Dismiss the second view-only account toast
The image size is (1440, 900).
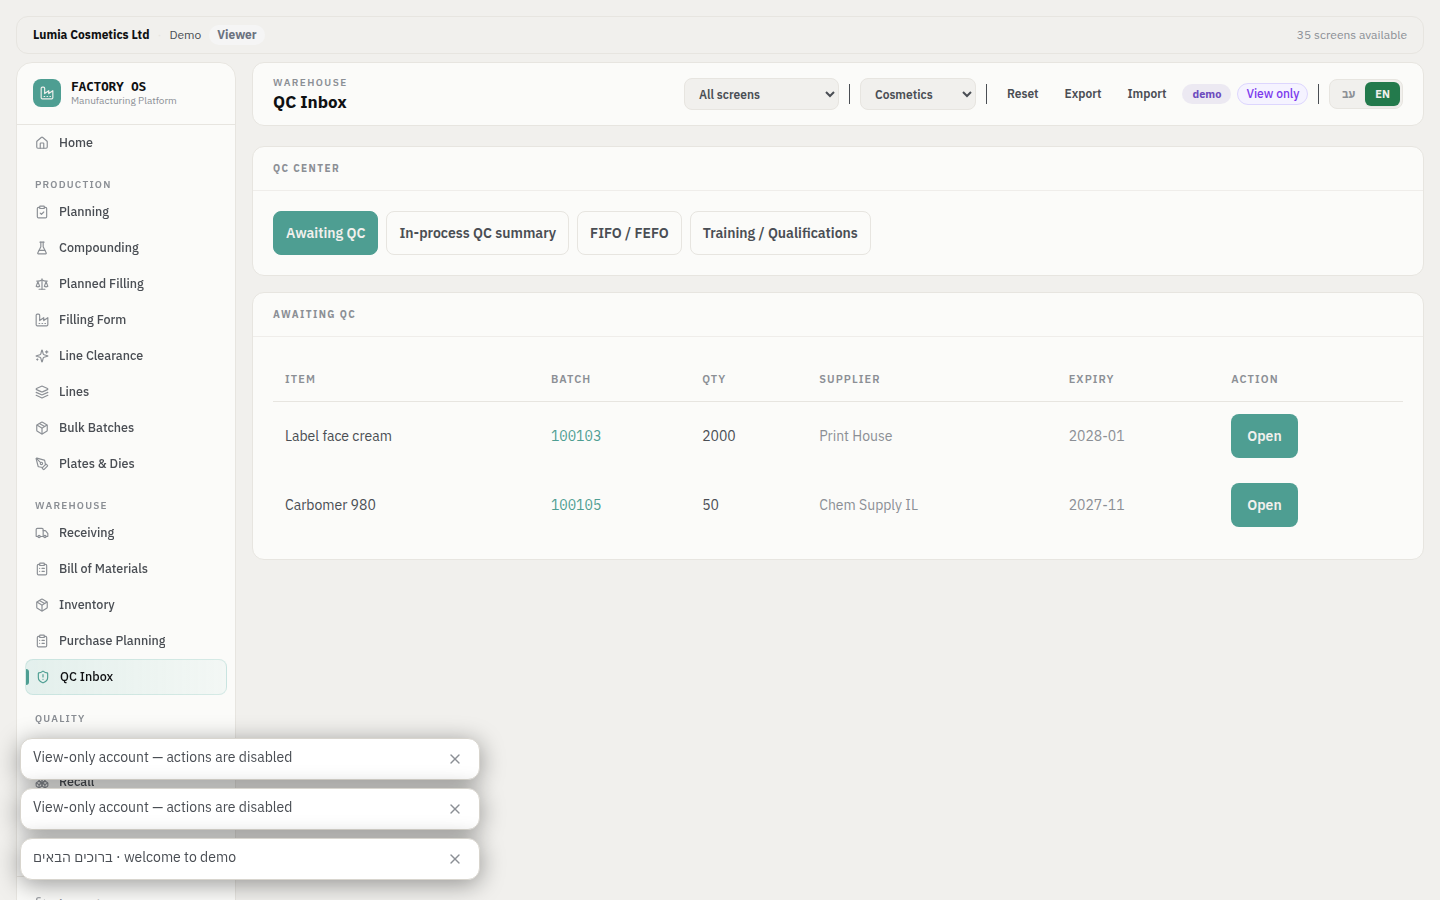pos(455,809)
